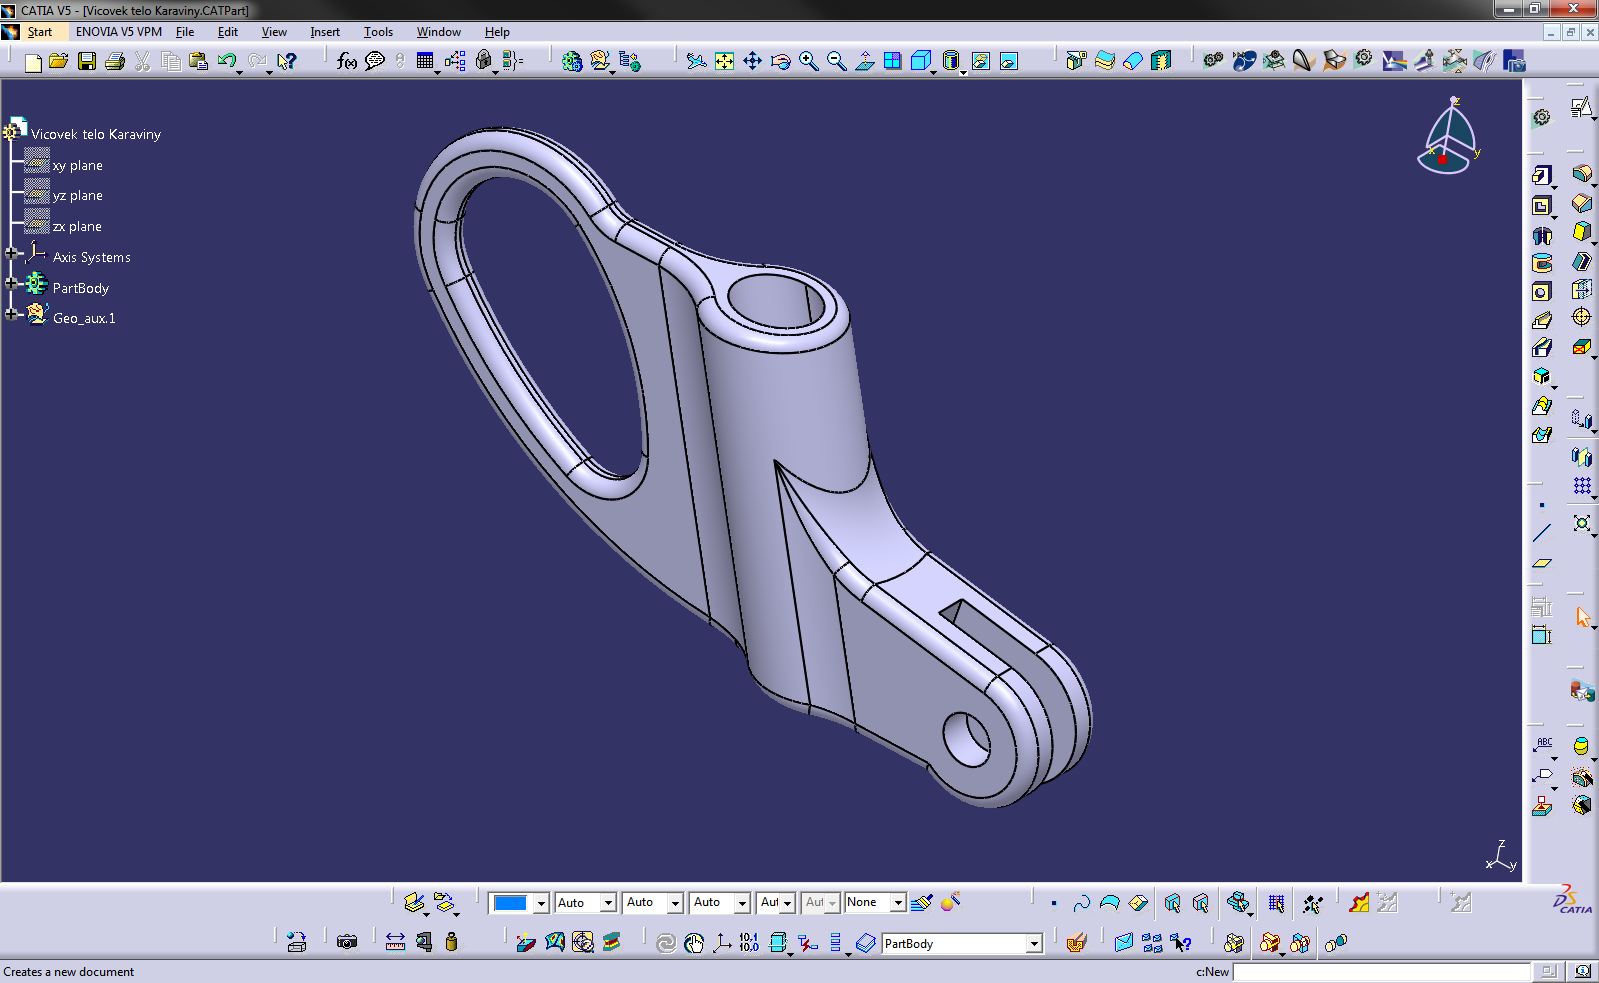
Task: Select yz plane in the tree
Action: tap(77, 195)
